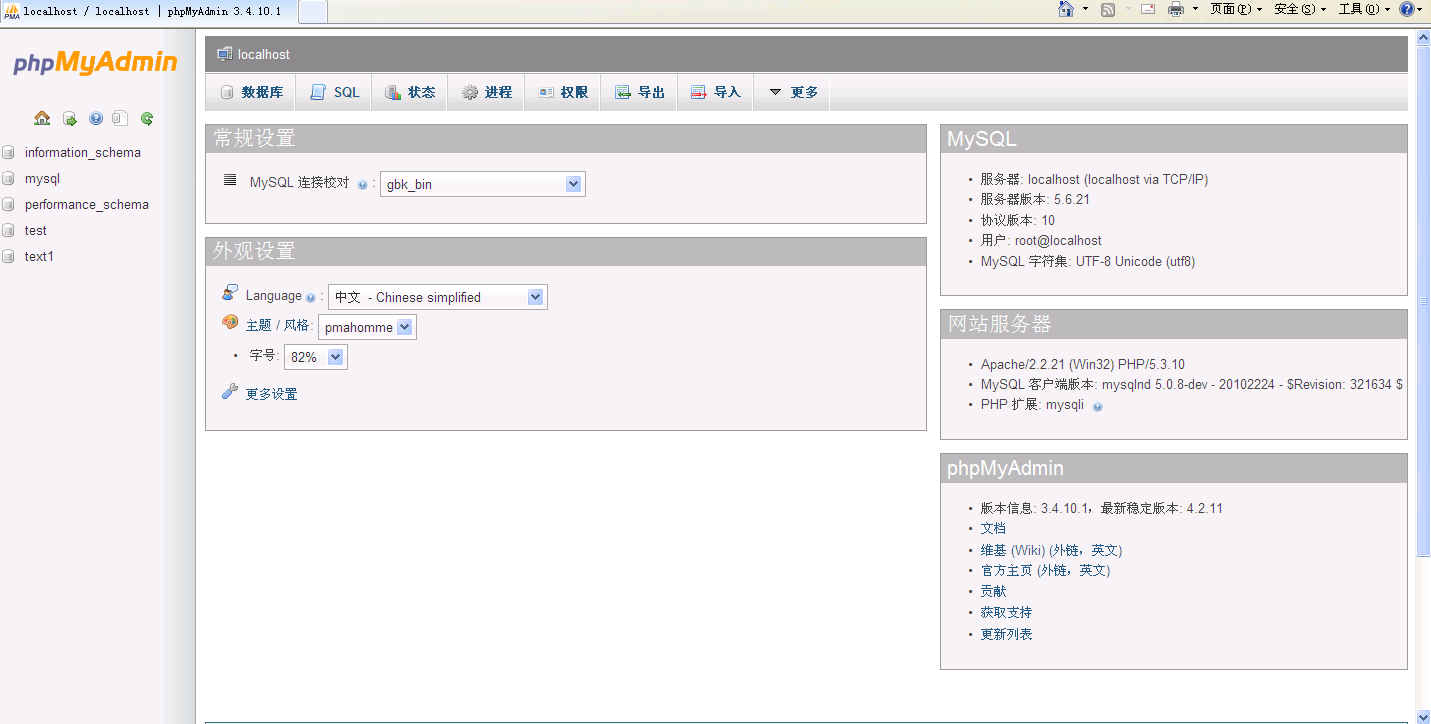This screenshot has width=1431, height=724.
Task: Open the 贡献 link
Action: click(x=993, y=592)
